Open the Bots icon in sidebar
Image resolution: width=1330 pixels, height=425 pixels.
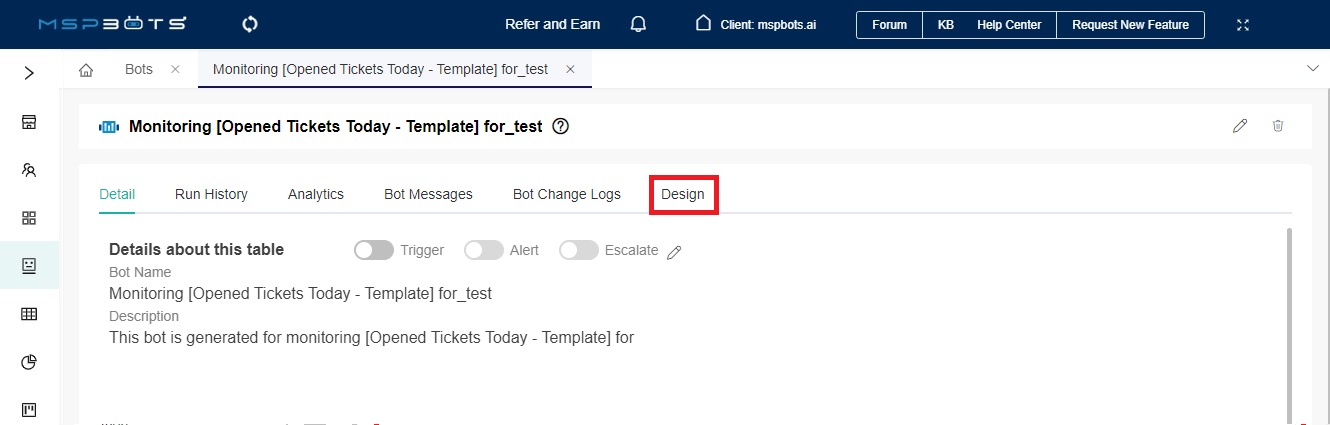tap(29, 265)
